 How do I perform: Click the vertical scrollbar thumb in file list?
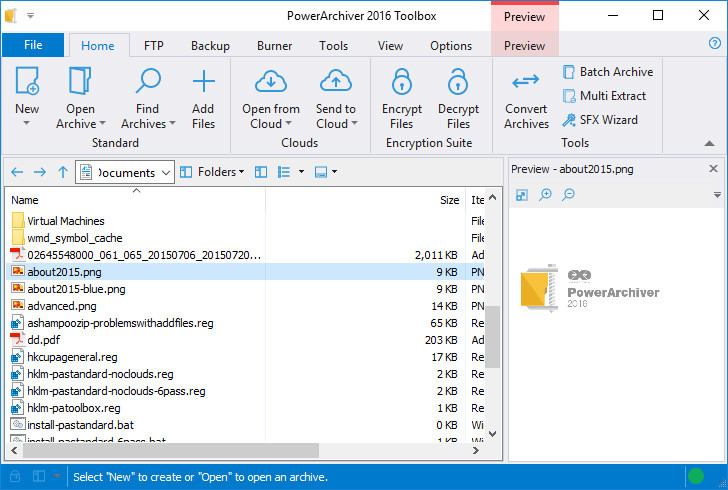click(493, 337)
